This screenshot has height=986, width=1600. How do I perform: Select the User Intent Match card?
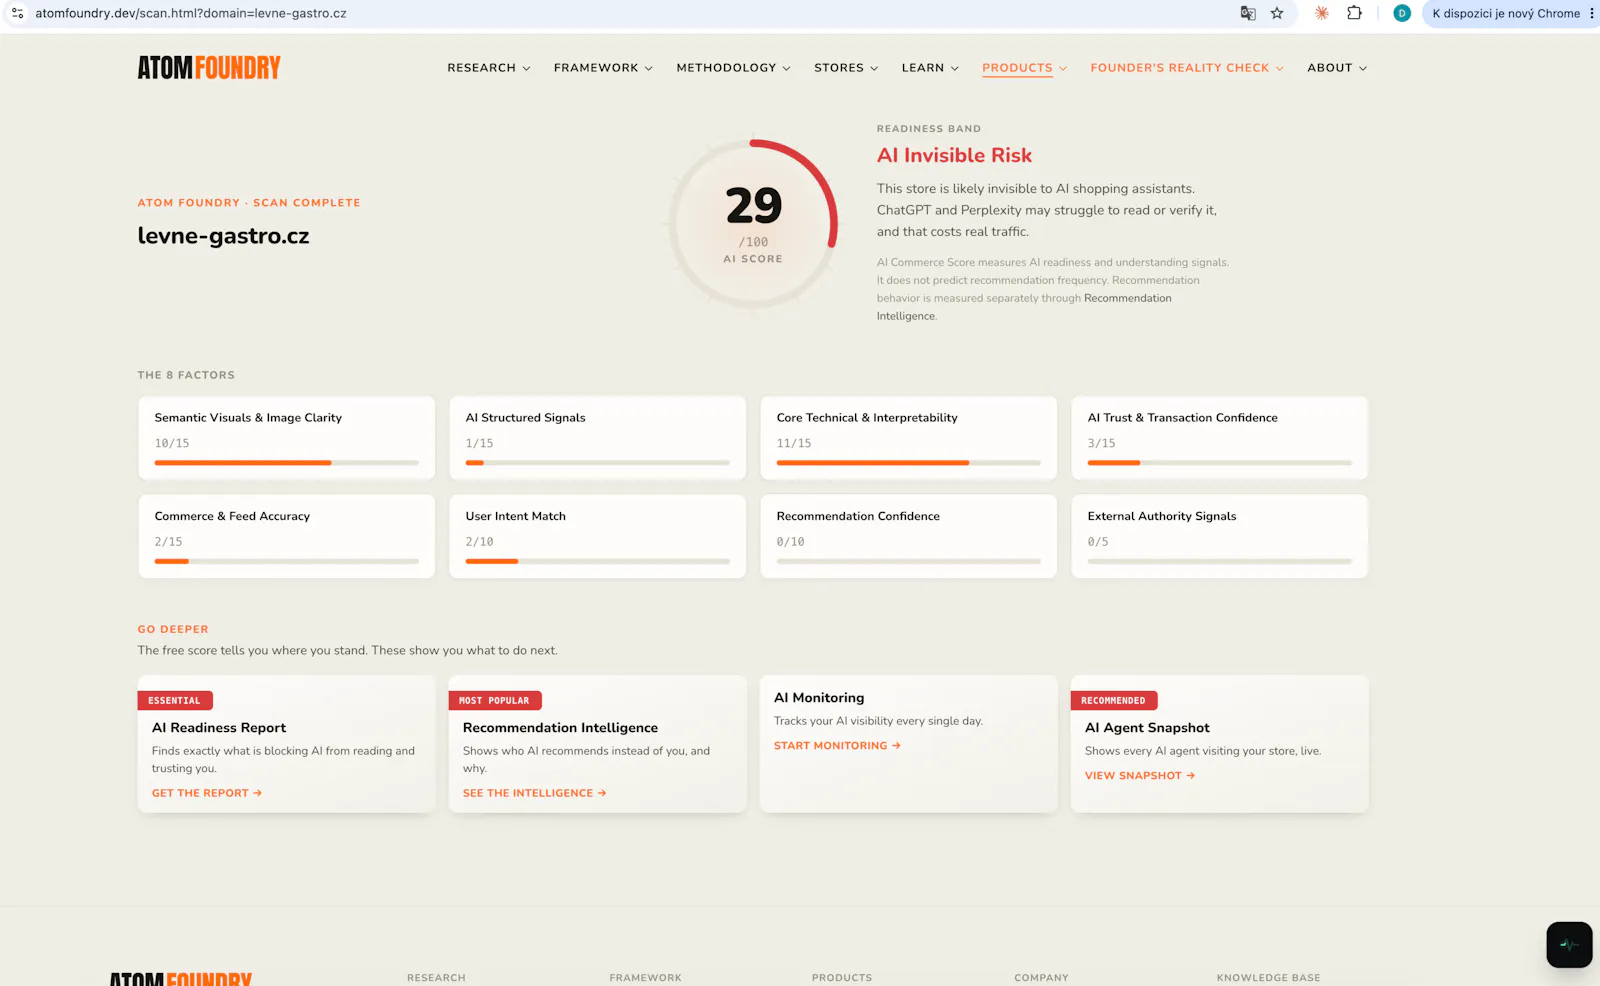tap(598, 536)
